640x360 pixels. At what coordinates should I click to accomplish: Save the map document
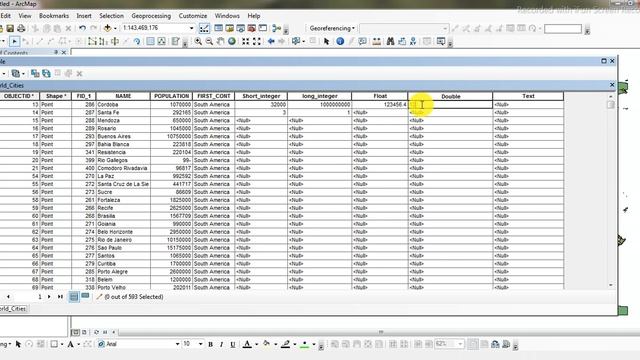10,28
